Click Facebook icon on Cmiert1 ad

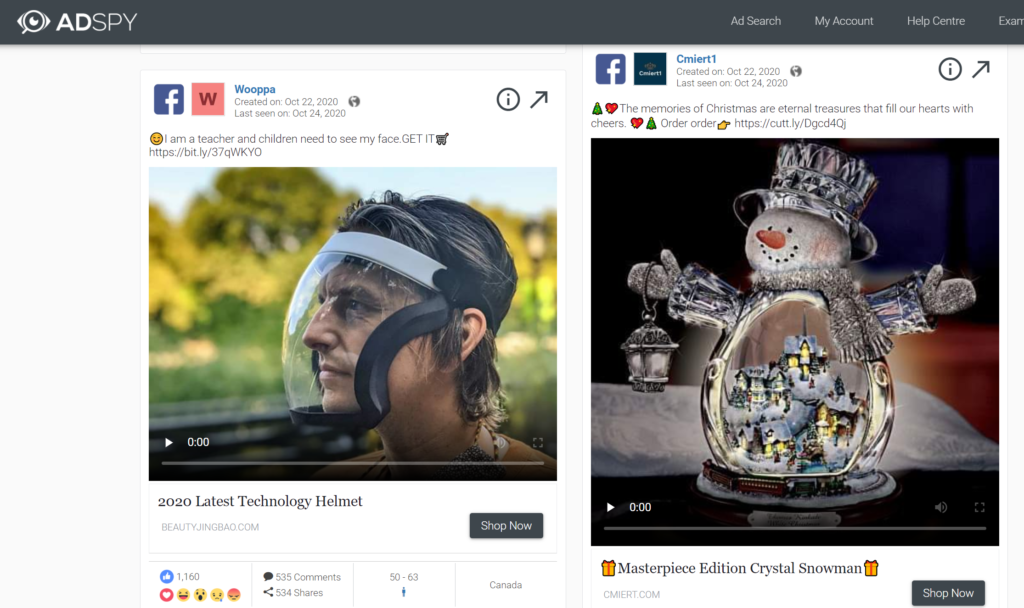(x=611, y=69)
